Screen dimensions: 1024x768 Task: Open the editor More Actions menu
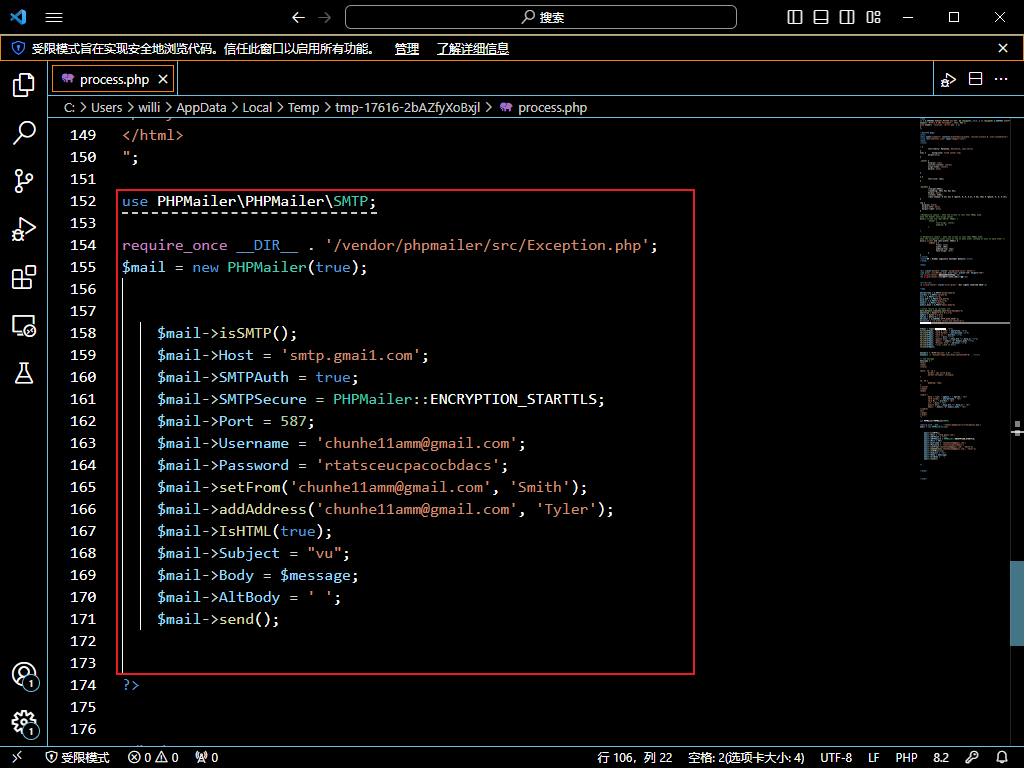click(x=1003, y=79)
